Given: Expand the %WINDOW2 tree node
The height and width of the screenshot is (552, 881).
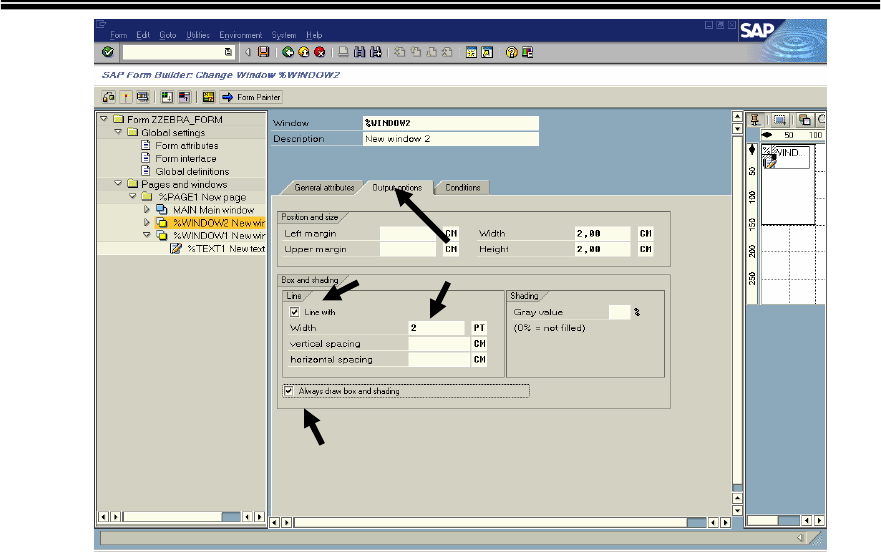Looking at the screenshot, I should 147,223.
